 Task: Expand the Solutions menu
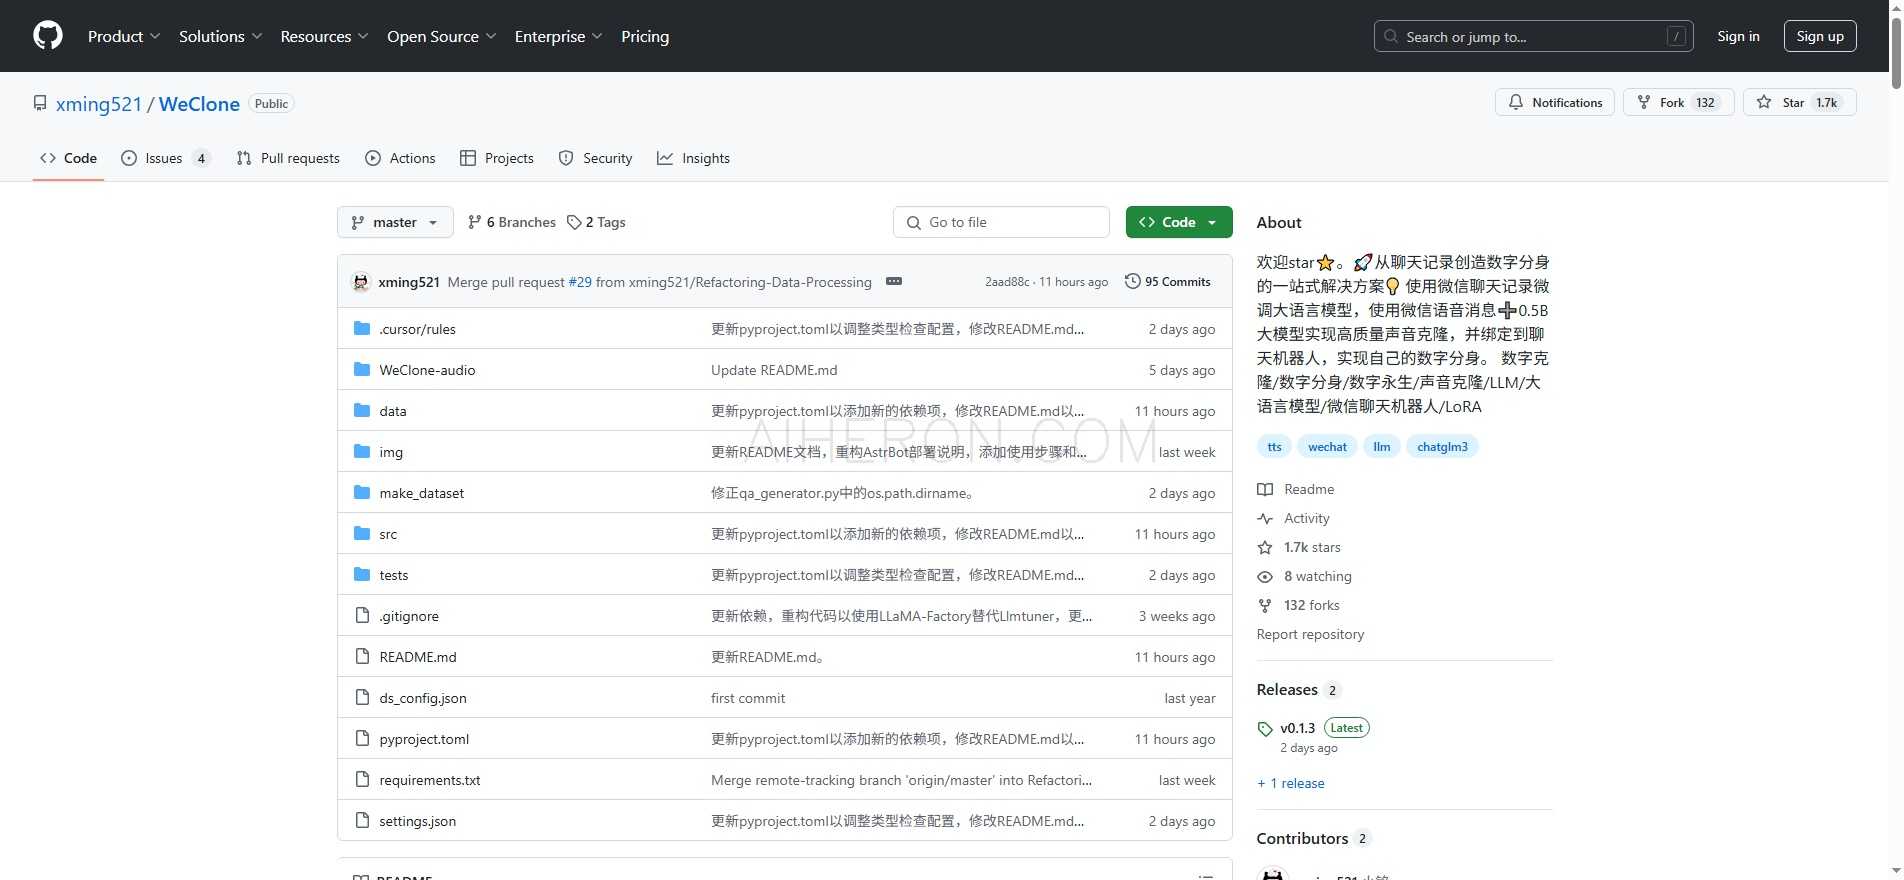pyautogui.click(x=220, y=36)
